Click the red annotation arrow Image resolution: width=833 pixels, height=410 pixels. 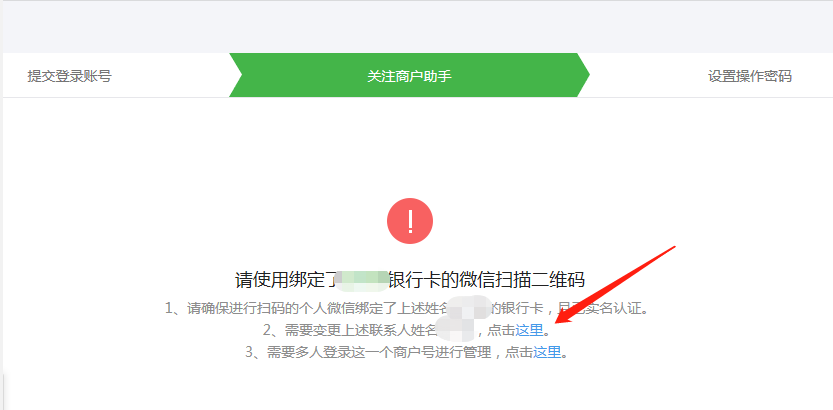pos(614,285)
